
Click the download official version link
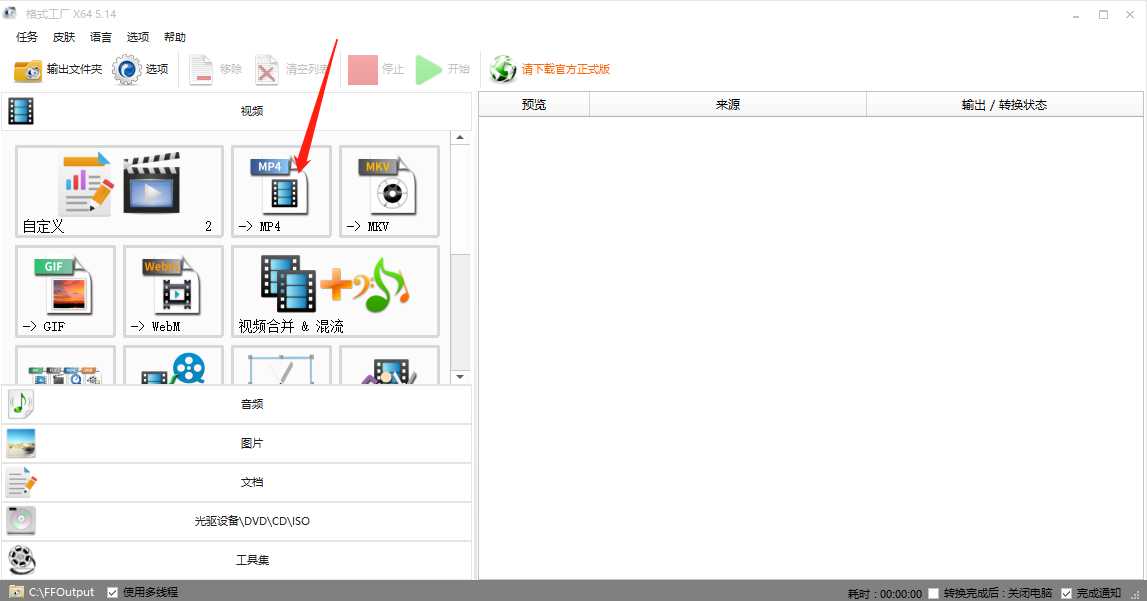[x=565, y=70]
